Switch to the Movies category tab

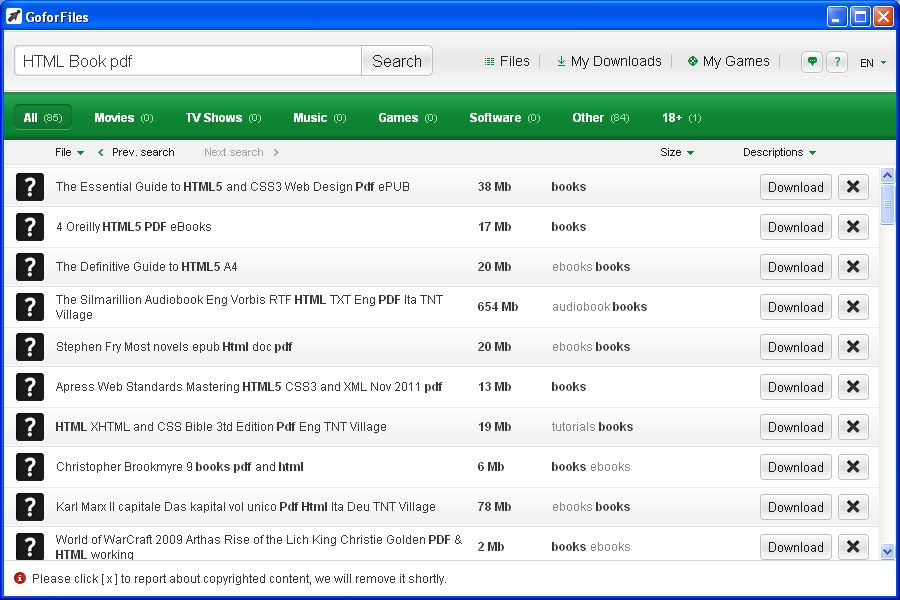[123, 118]
